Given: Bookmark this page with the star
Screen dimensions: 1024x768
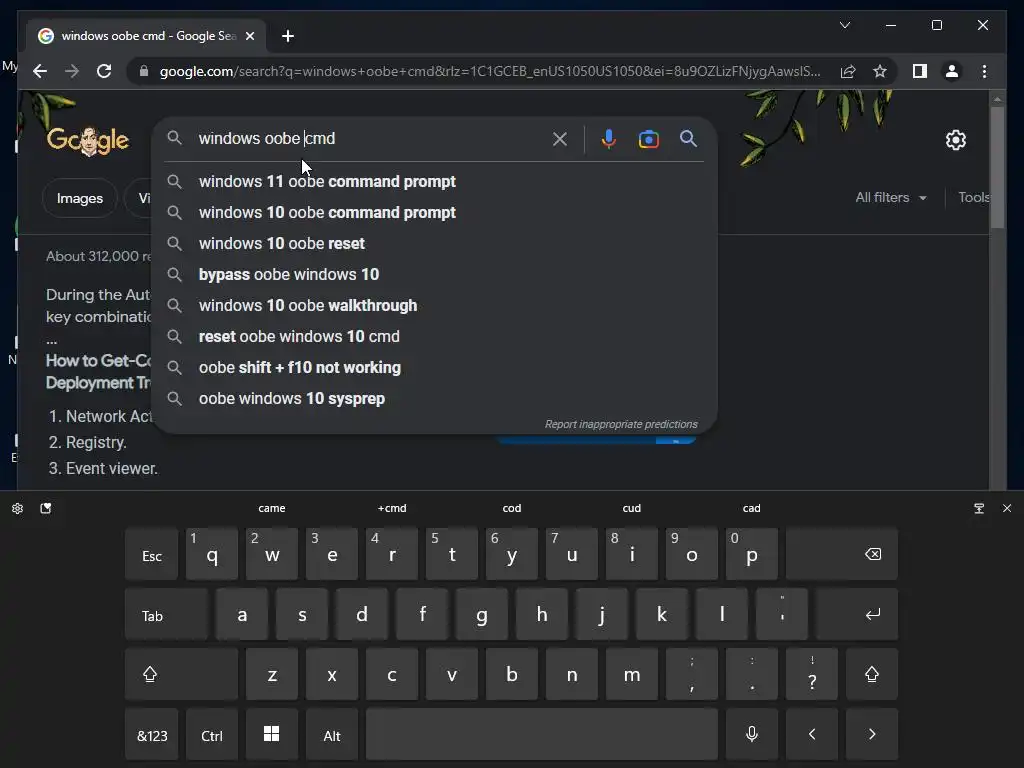Looking at the screenshot, I should click(x=880, y=71).
